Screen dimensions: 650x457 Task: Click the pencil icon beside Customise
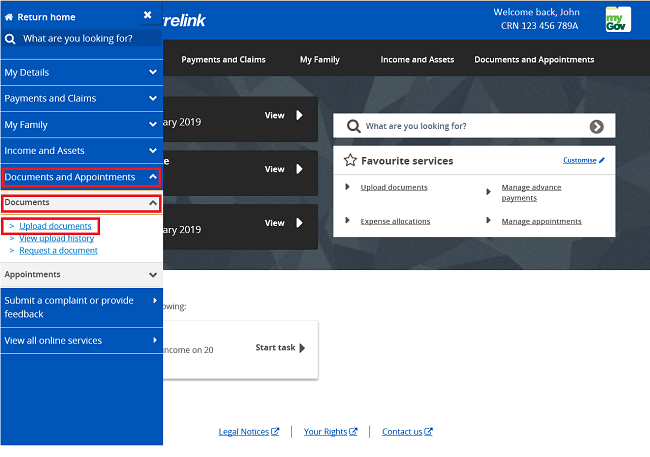602,160
